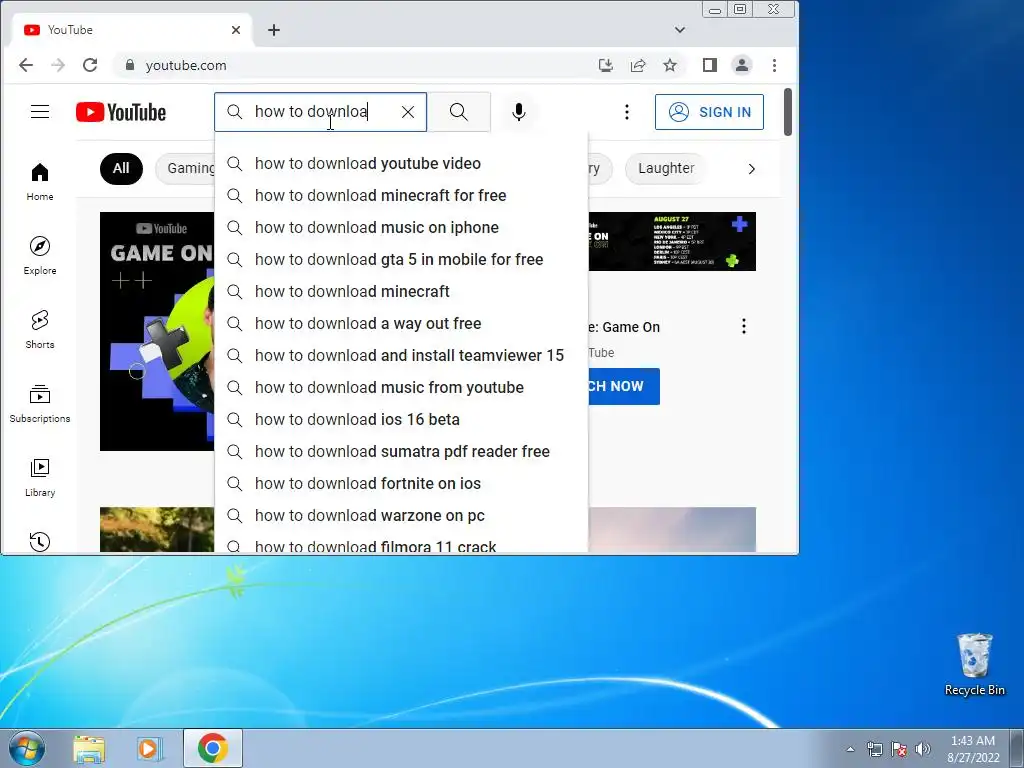Open the GAME ON banner thumbnail
1024x768 pixels.
(157, 331)
